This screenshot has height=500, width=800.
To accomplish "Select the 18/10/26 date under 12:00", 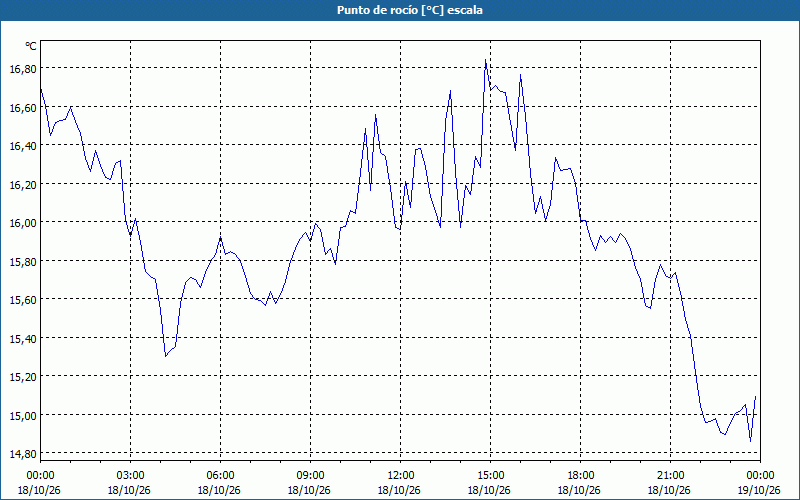I will 399,490.
